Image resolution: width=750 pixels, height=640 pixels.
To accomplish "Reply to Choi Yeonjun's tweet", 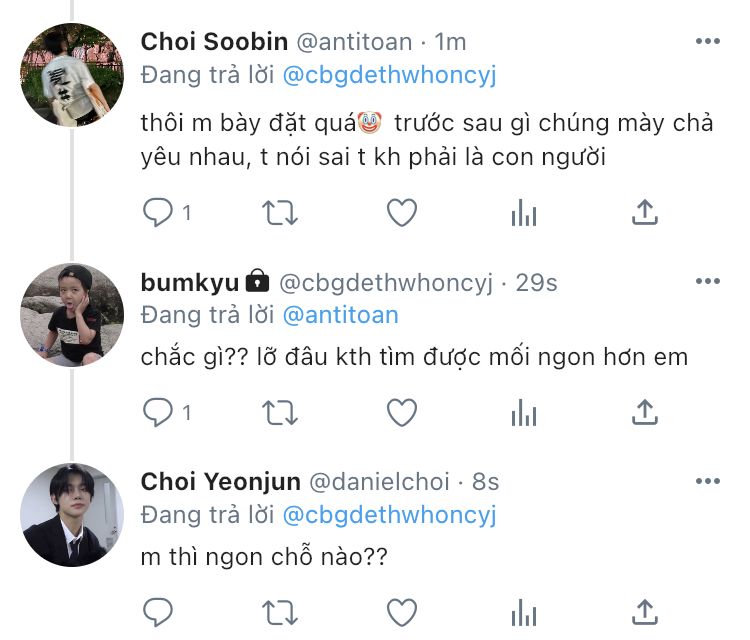I will 158,610.
